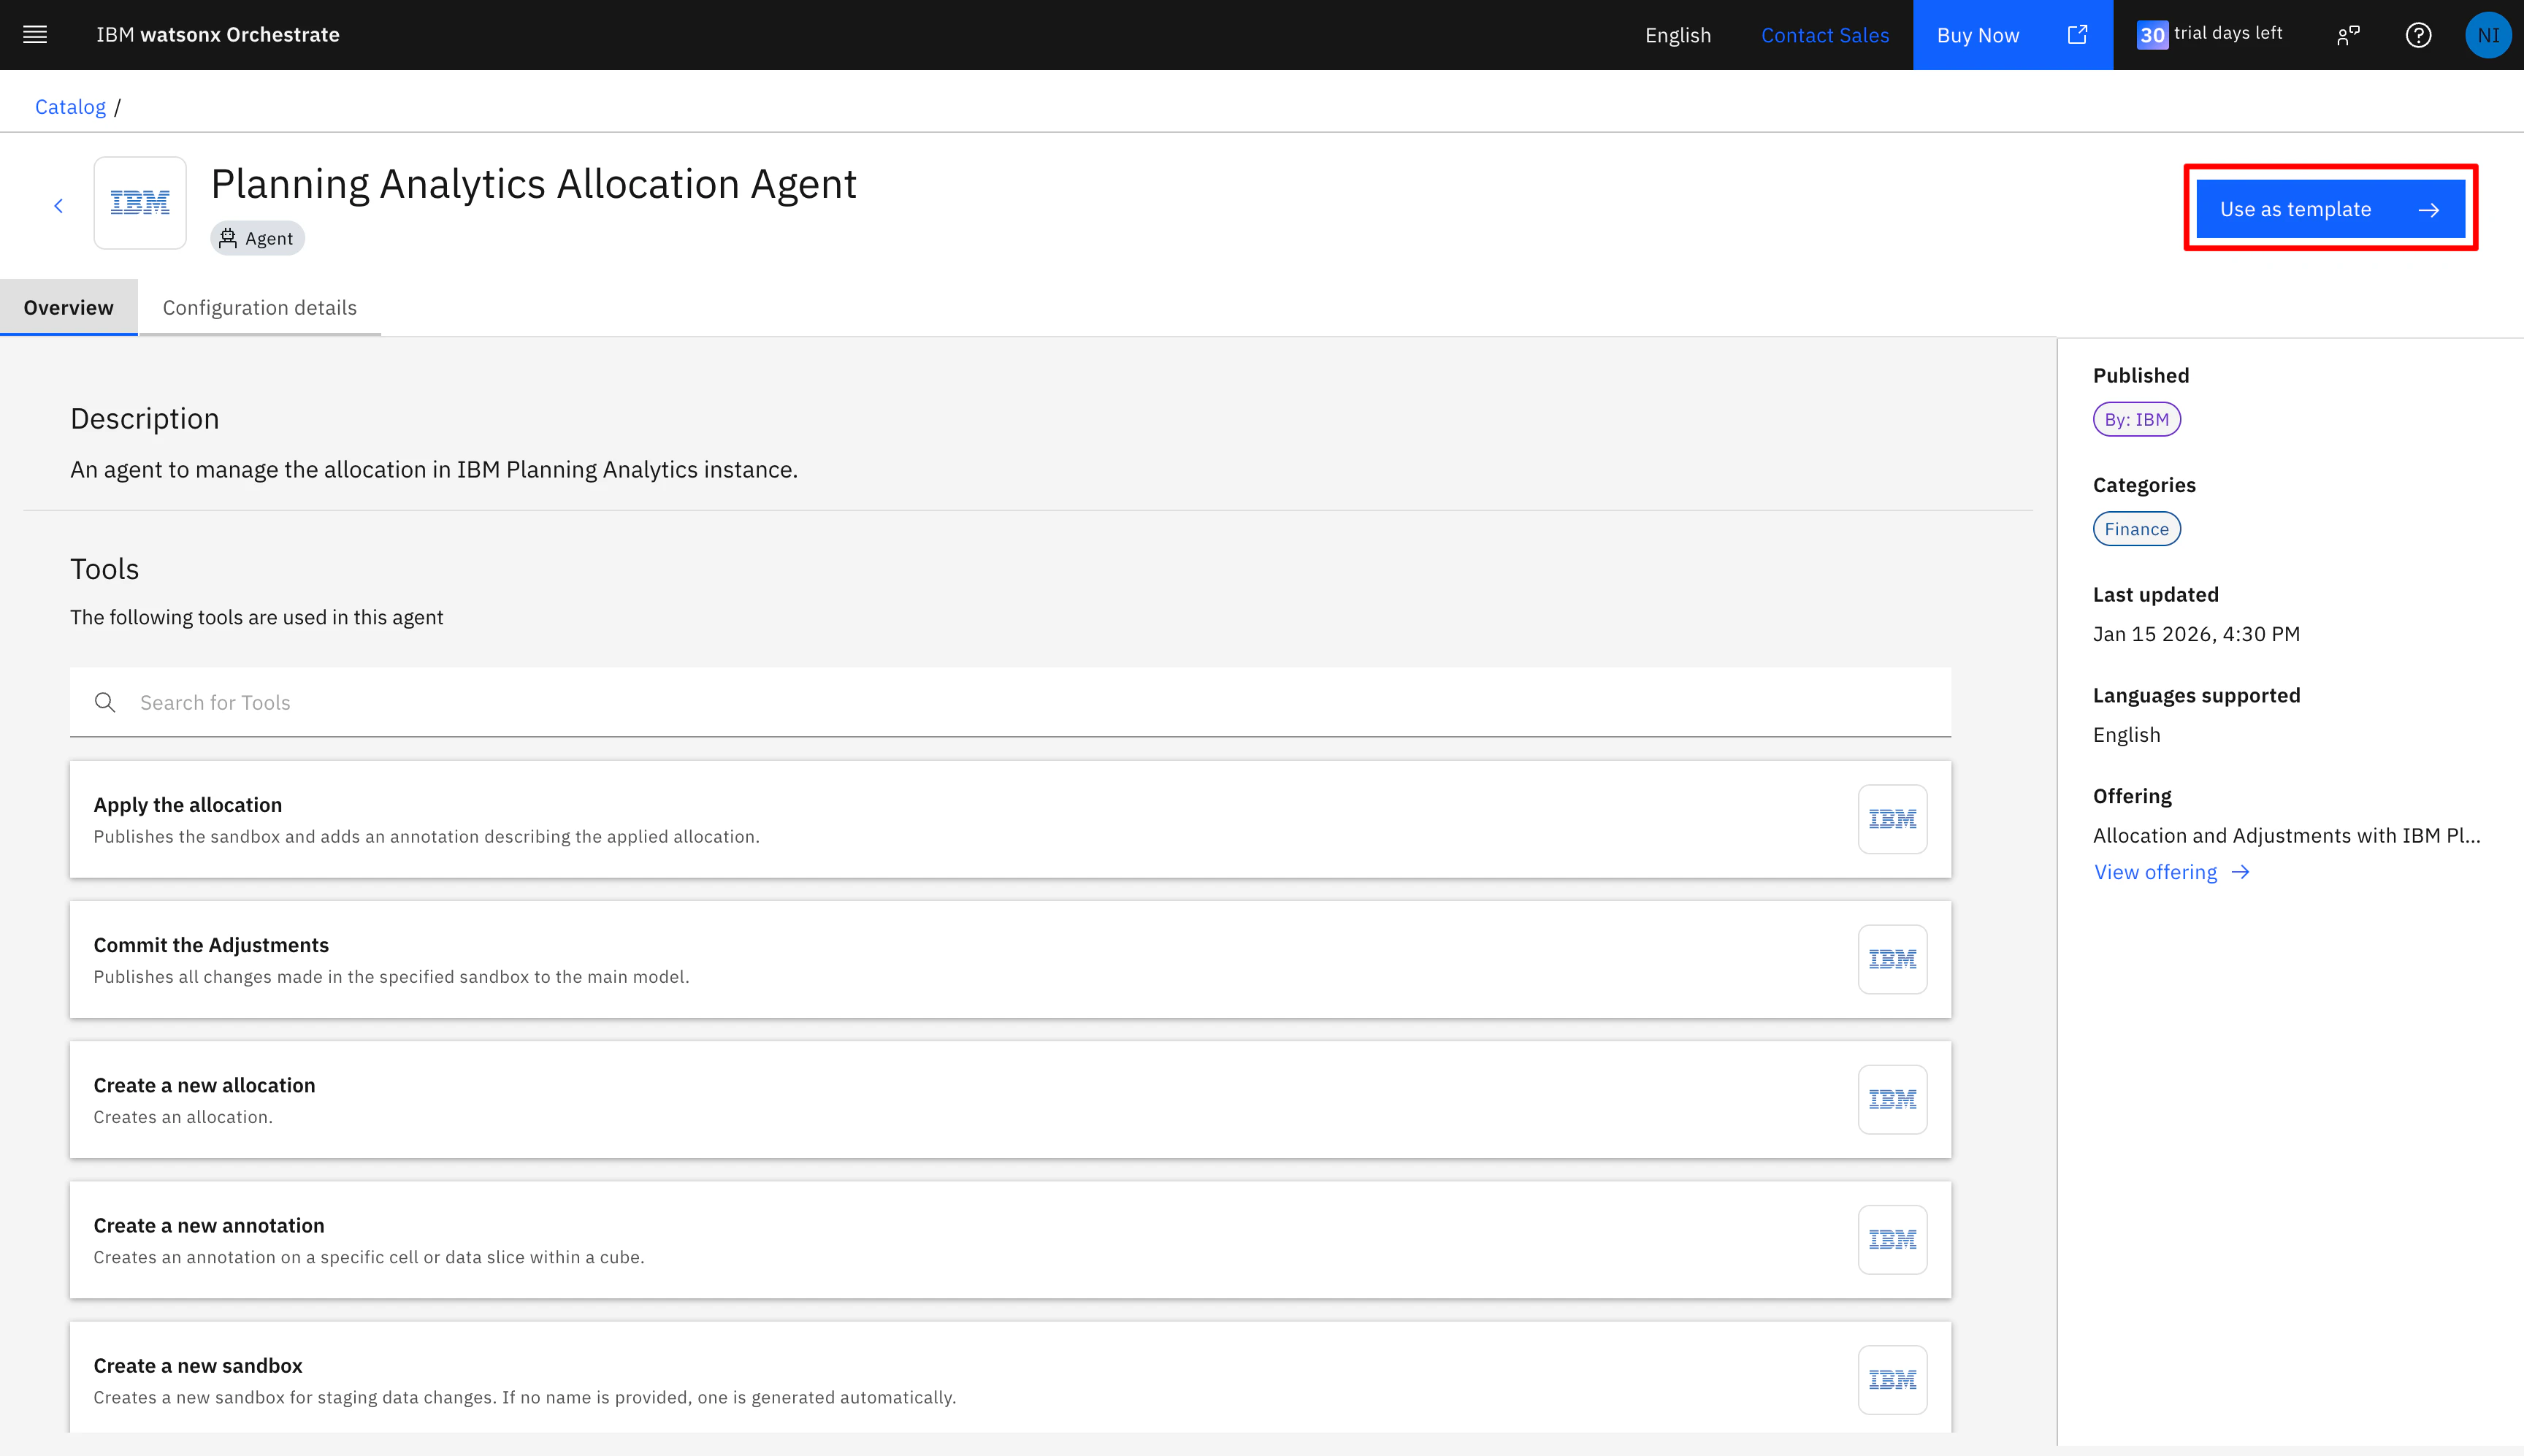
Task: Open the Create a new annotation tool card
Action: pos(900,1240)
